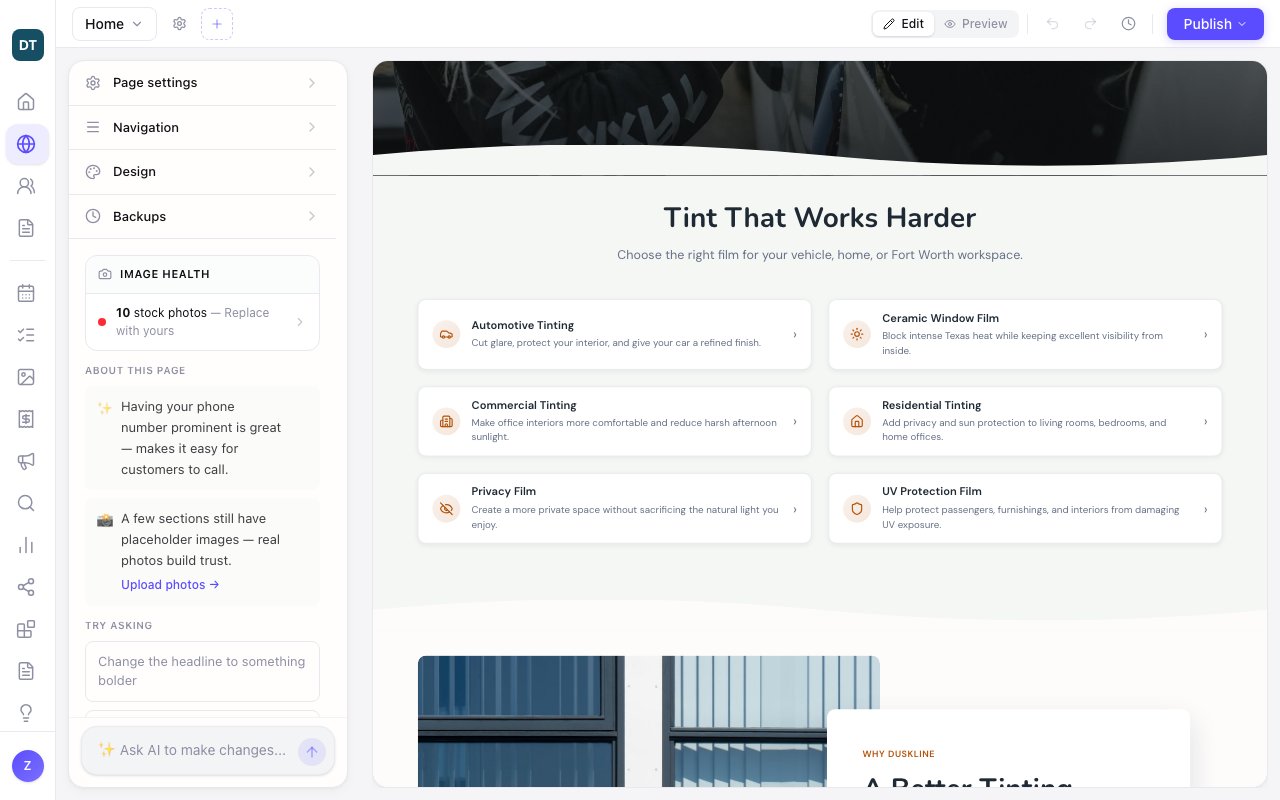Switch to Preview mode
This screenshot has width=1280, height=800.
[x=976, y=24]
